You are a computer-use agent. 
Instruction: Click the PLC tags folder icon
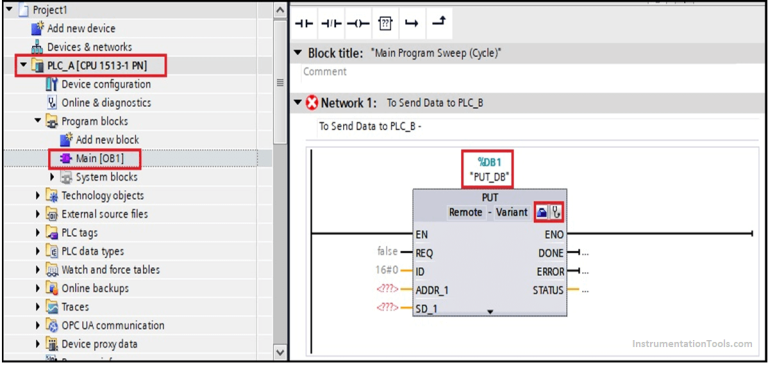tap(52, 233)
